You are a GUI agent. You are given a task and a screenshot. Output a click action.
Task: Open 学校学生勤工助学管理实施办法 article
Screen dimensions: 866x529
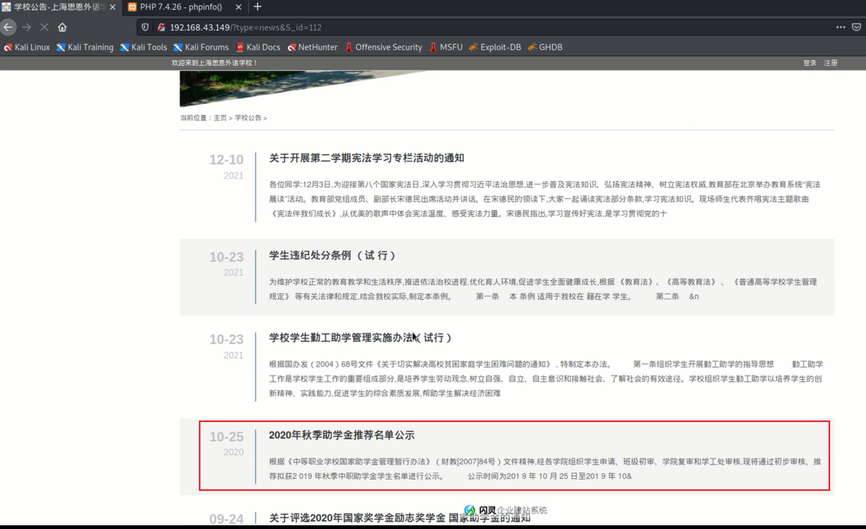click(x=360, y=337)
